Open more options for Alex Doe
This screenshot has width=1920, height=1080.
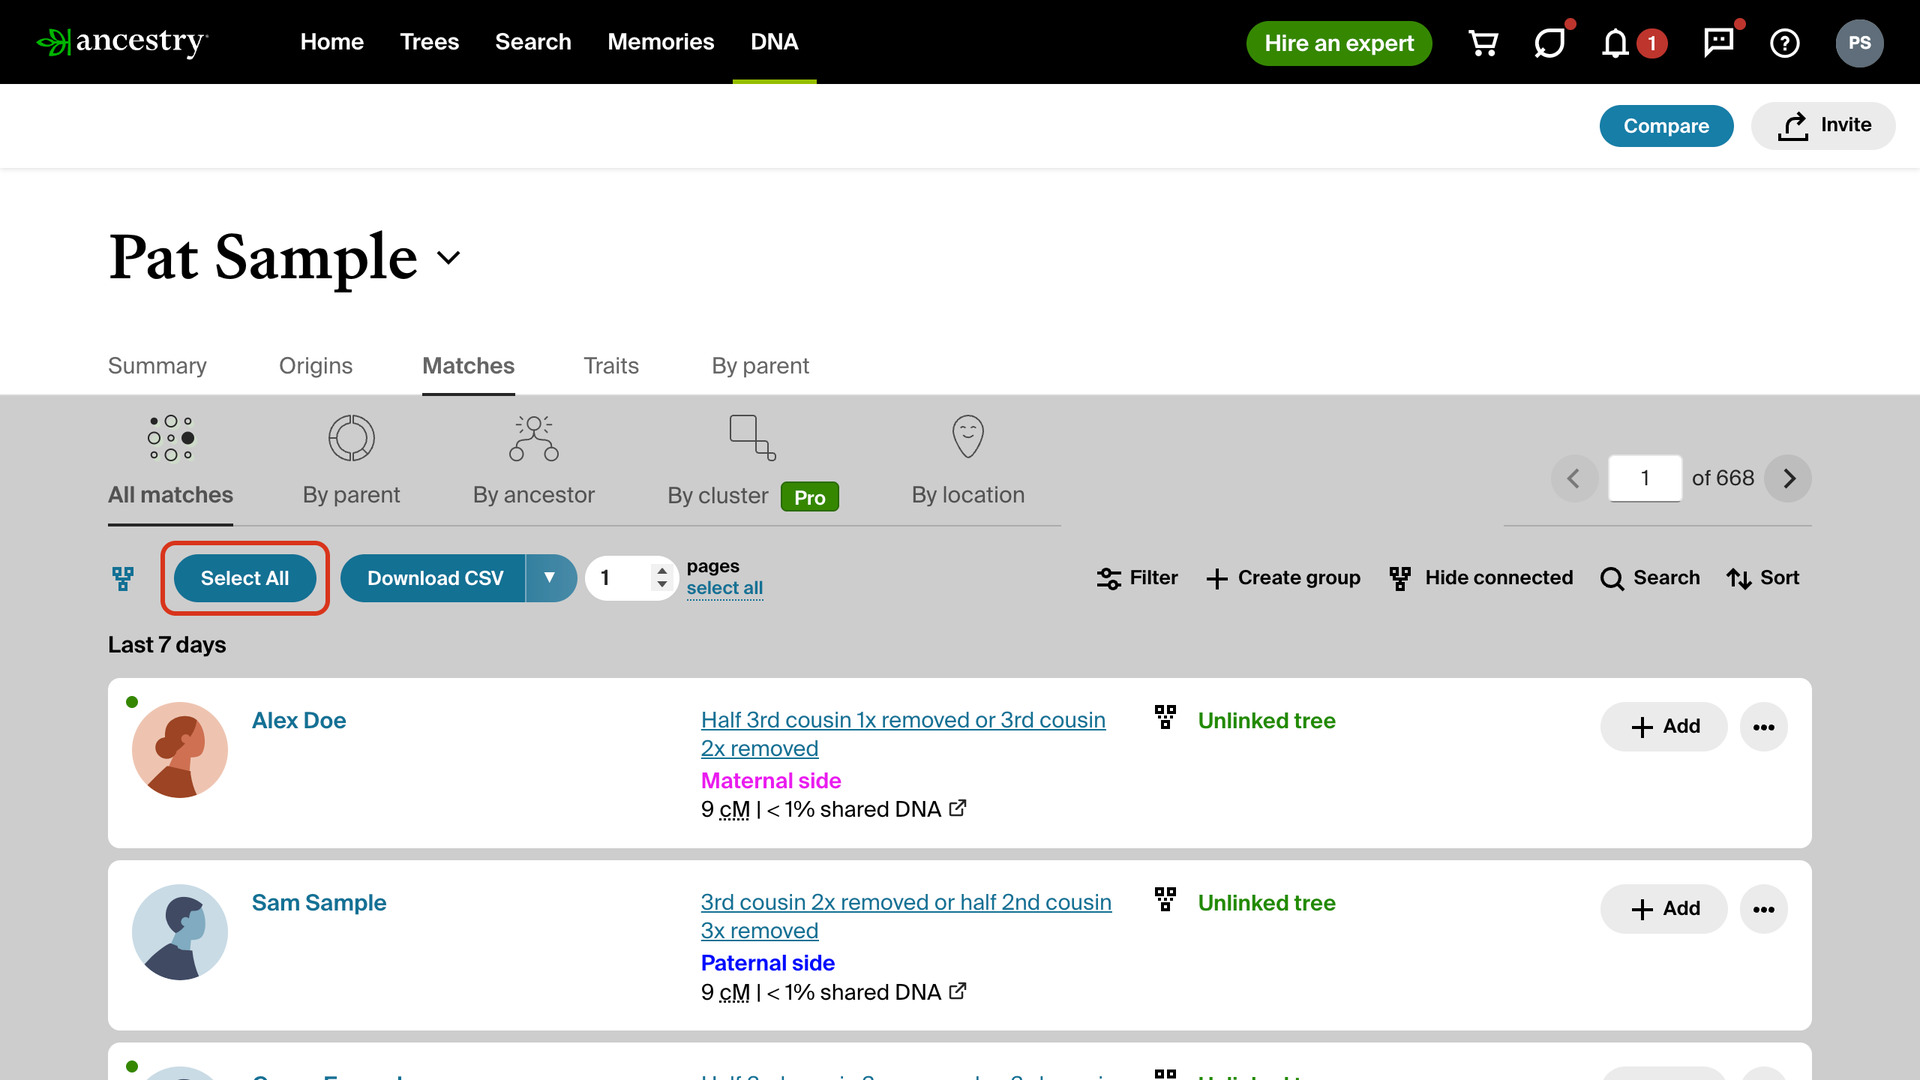pos(1764,727)
